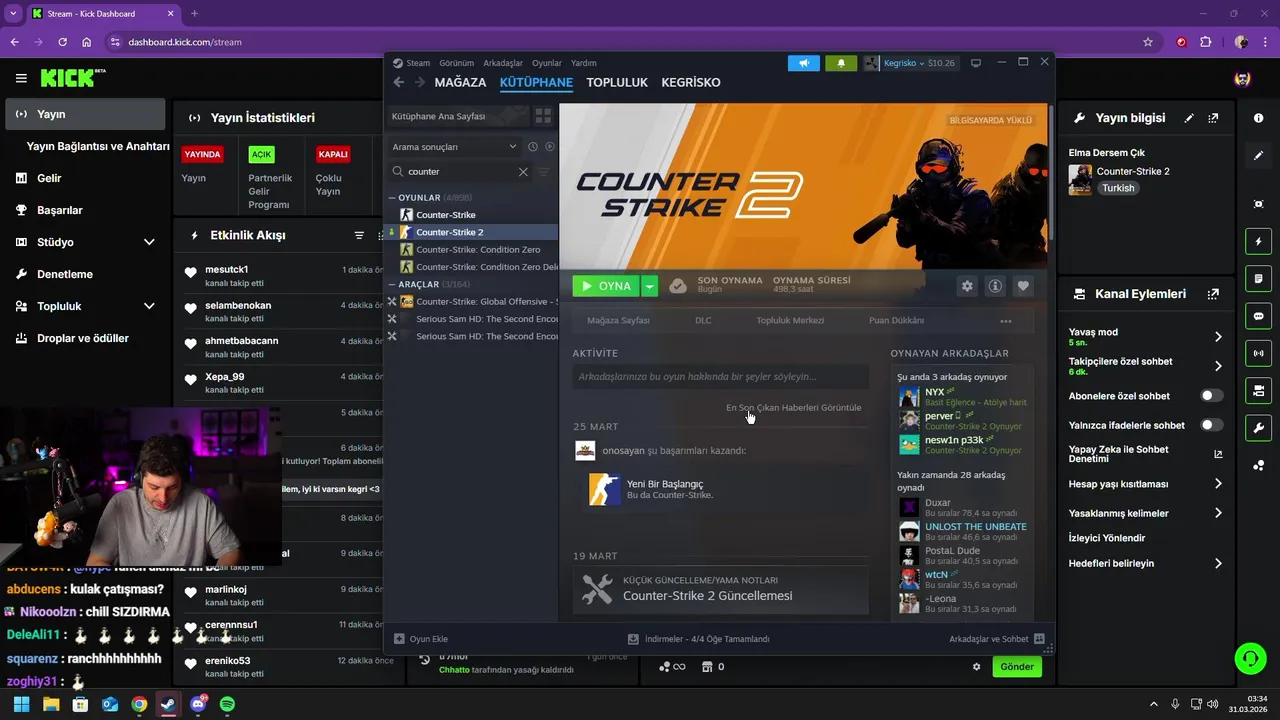The image size is (1280, 720).
Task: Open the Arama sonuçları collection dropdown
Action: (454, 146)
